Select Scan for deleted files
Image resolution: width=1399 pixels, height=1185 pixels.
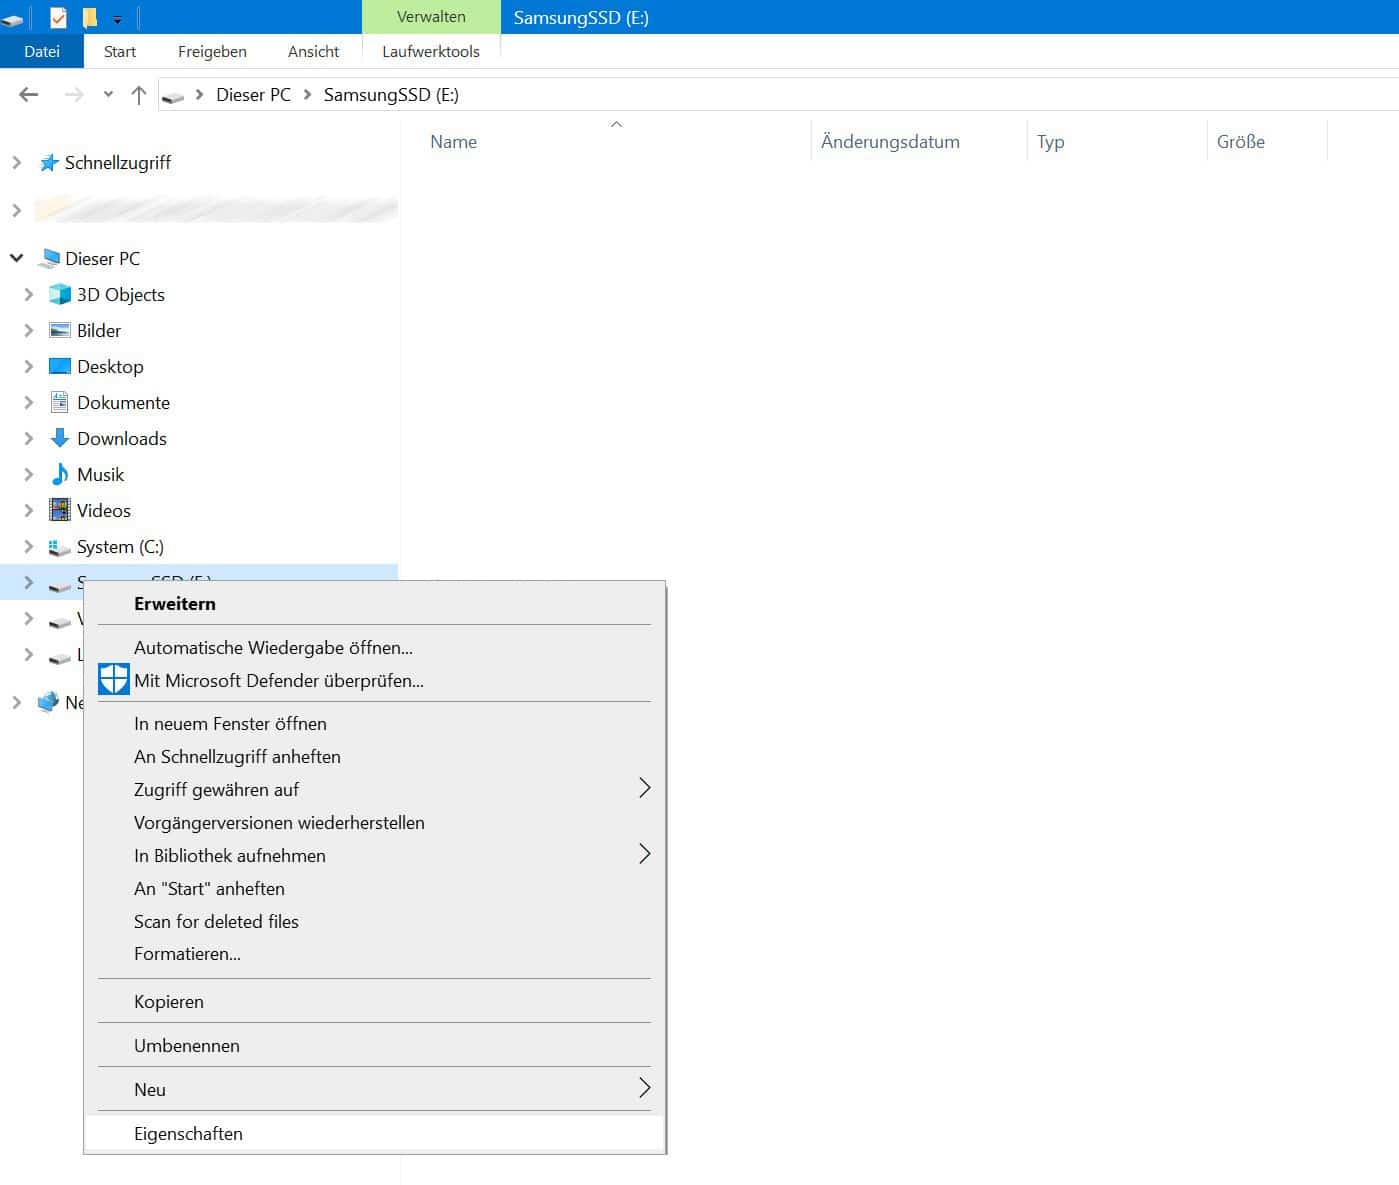(375, 921)
